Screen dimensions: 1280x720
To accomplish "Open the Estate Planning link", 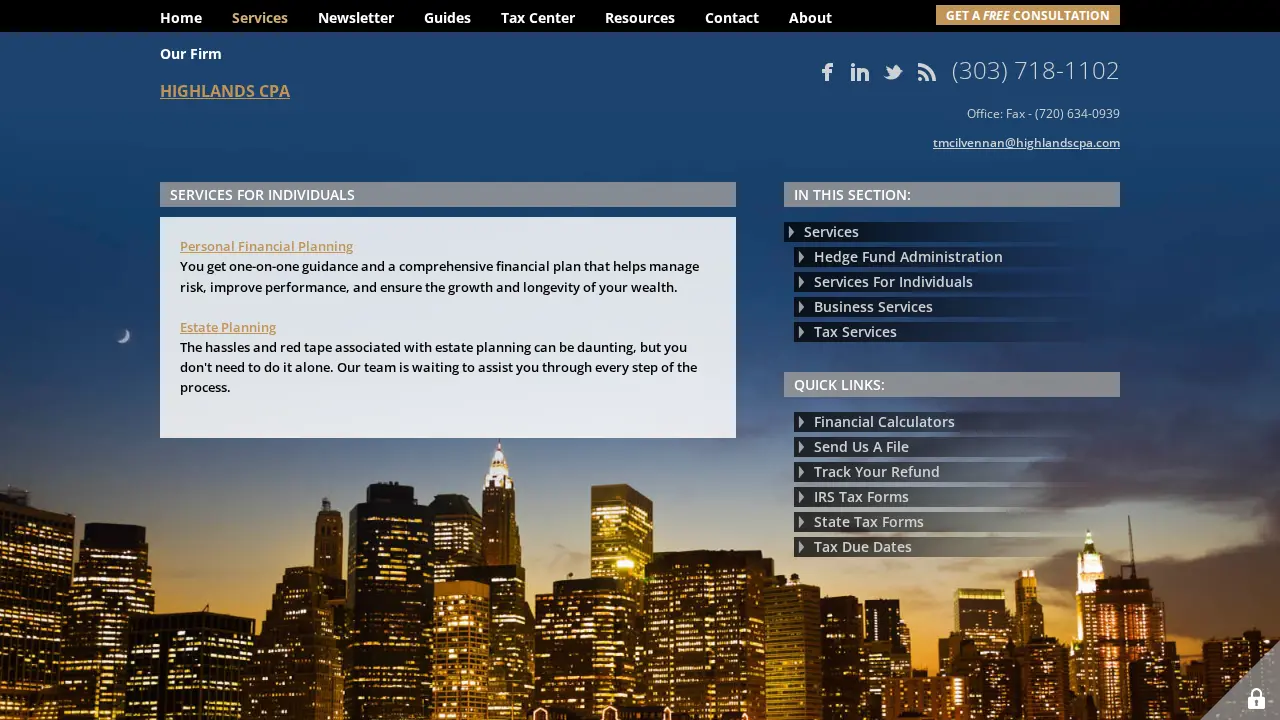I will click(x=228, y=327).
